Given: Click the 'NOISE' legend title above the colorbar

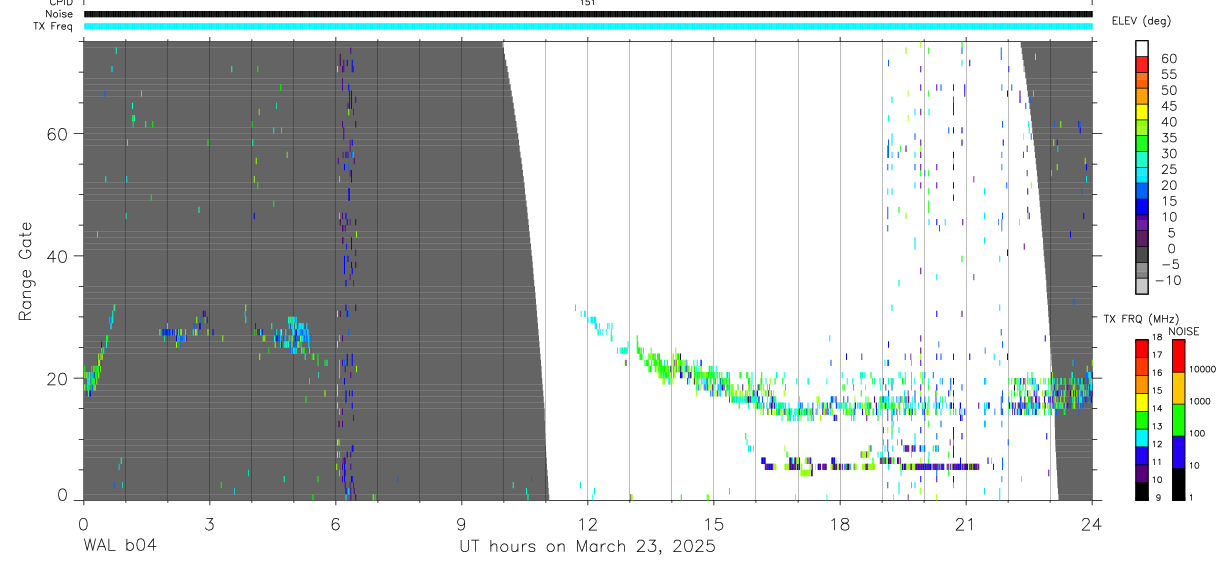Looking at the screenshot, I should [x=1184, y=331].
